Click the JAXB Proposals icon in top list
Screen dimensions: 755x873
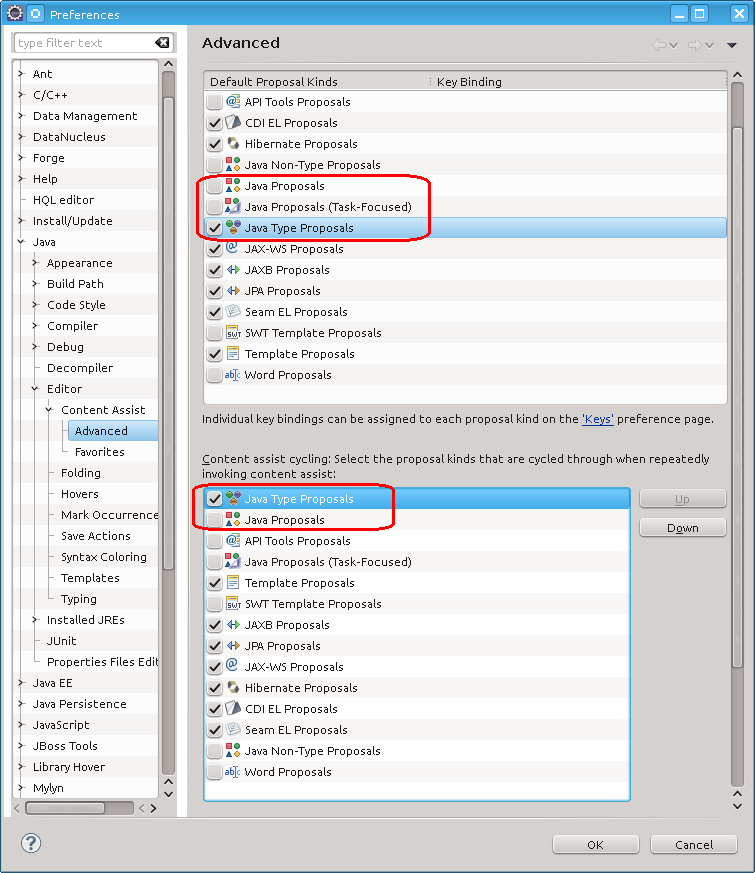(x=233, y=270)
